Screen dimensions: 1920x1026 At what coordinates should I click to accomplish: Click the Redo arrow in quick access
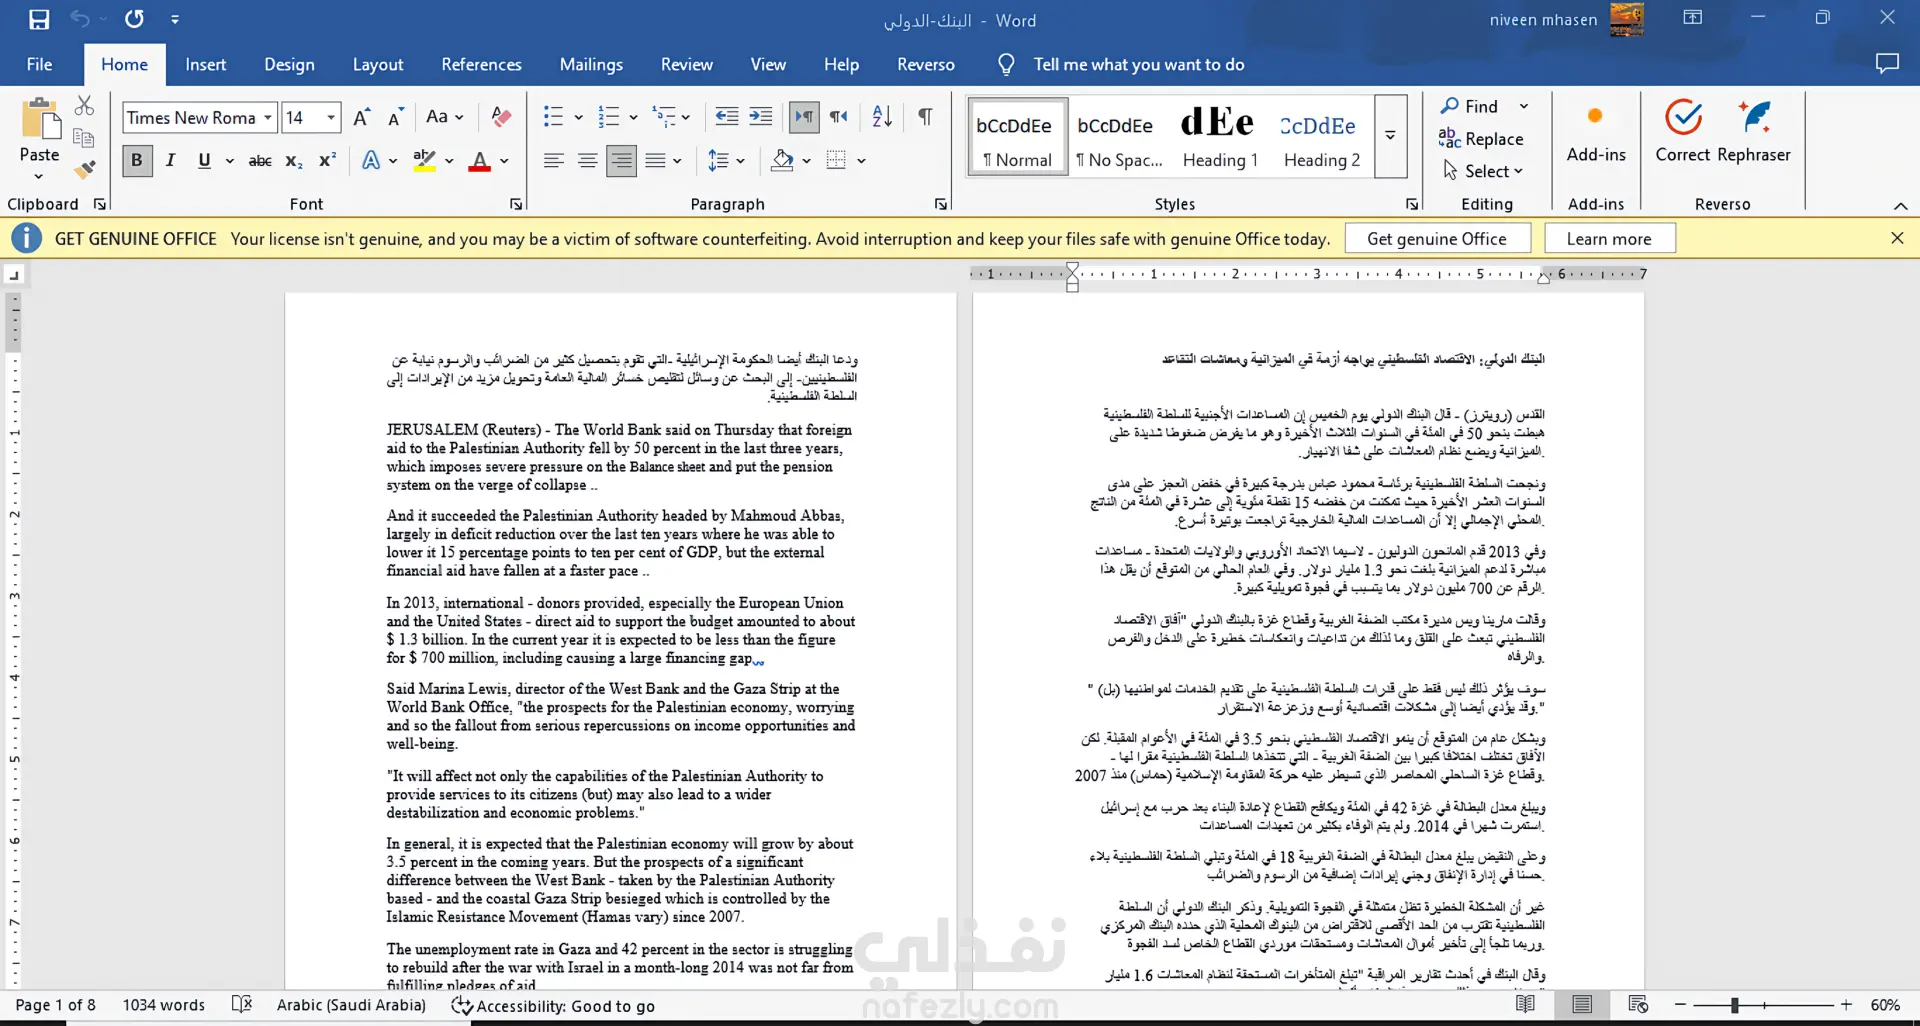click(x=134, y=19)
